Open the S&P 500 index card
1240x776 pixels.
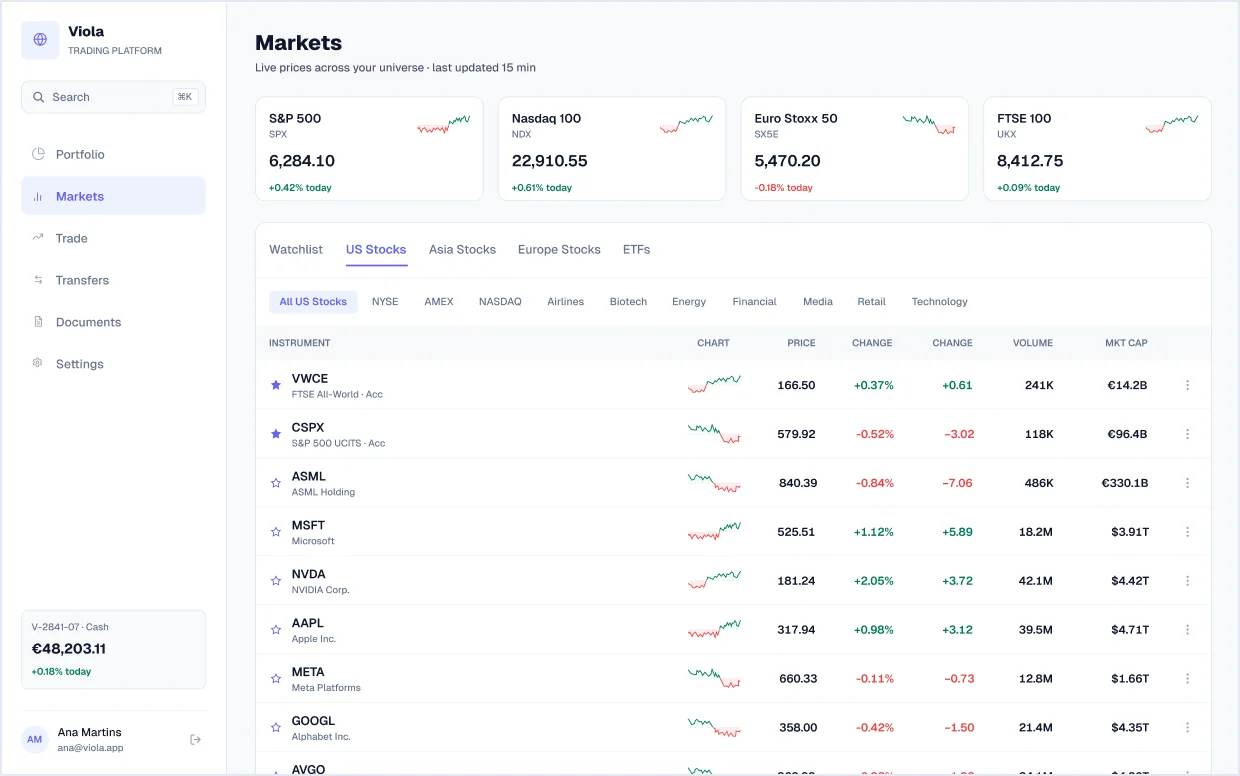point(369,149)
